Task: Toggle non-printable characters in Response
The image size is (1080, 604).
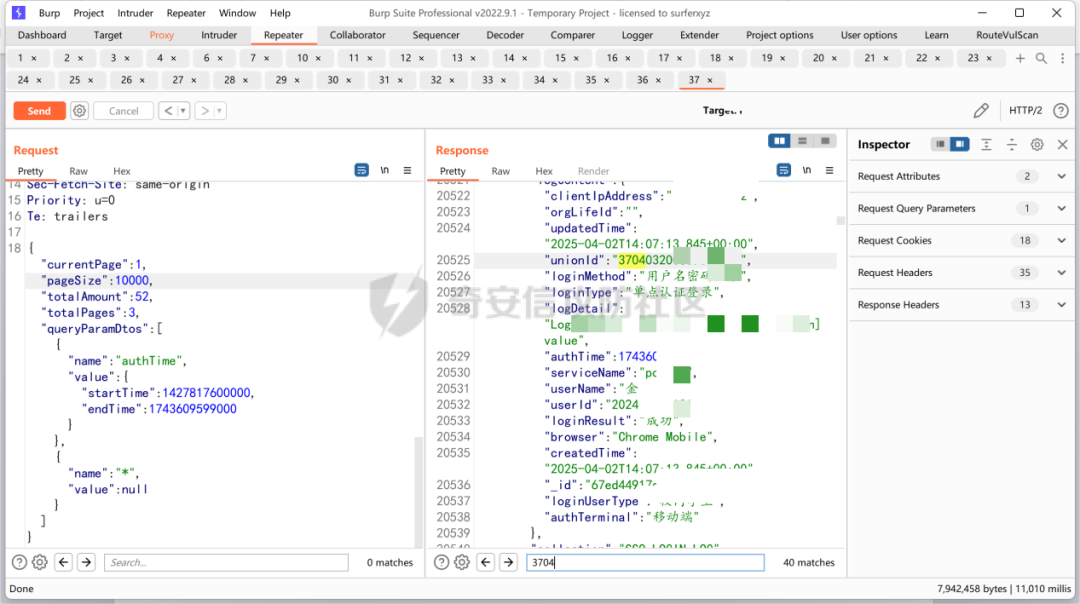Action: [807, 170]
